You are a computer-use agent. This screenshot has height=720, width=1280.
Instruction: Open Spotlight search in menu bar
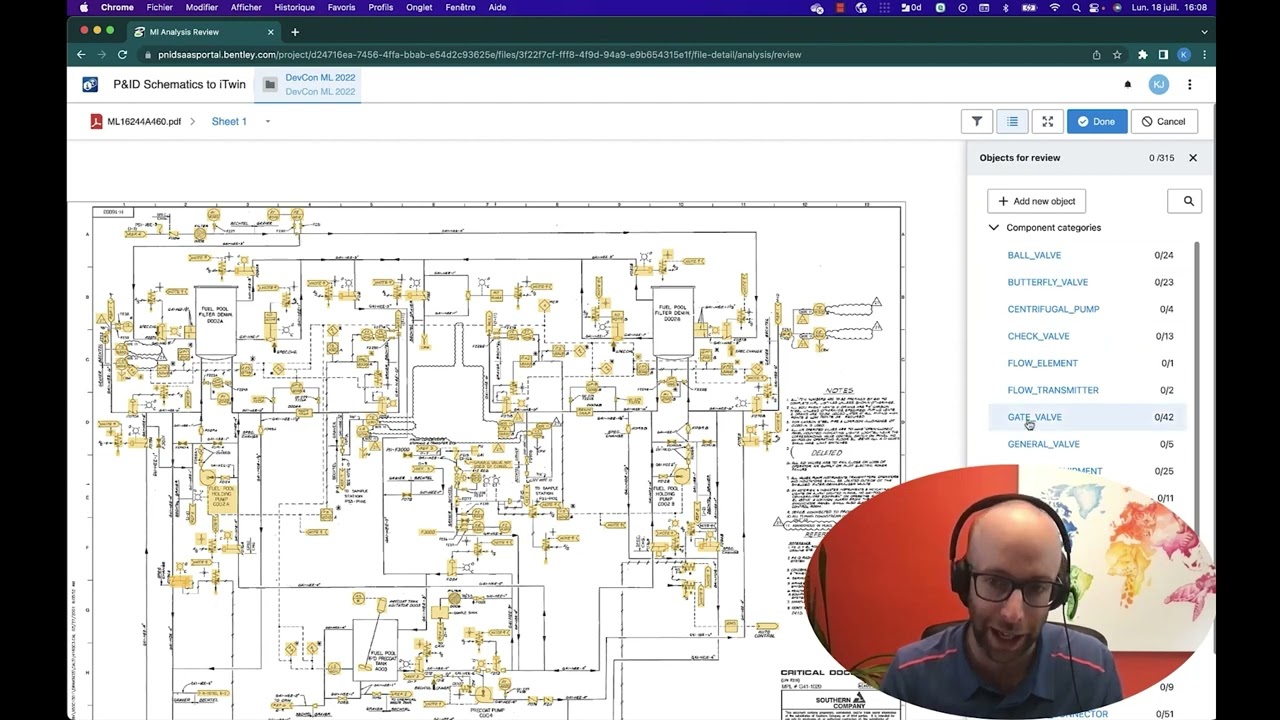click(1076, 7)
